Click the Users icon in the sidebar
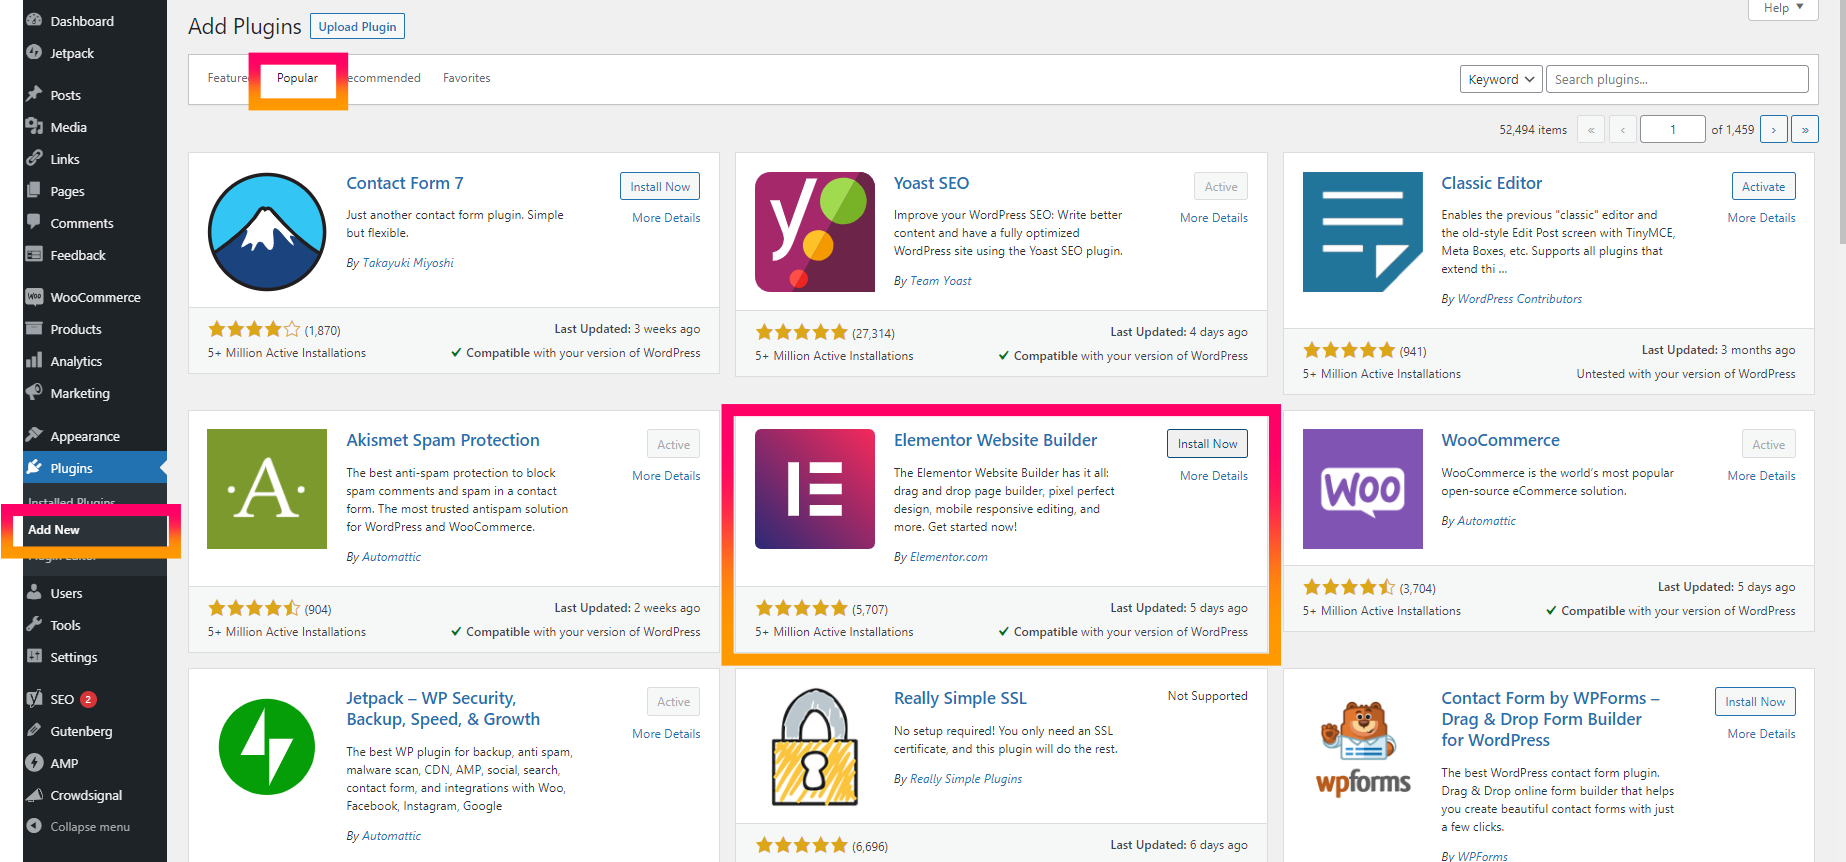 (35, 593)
